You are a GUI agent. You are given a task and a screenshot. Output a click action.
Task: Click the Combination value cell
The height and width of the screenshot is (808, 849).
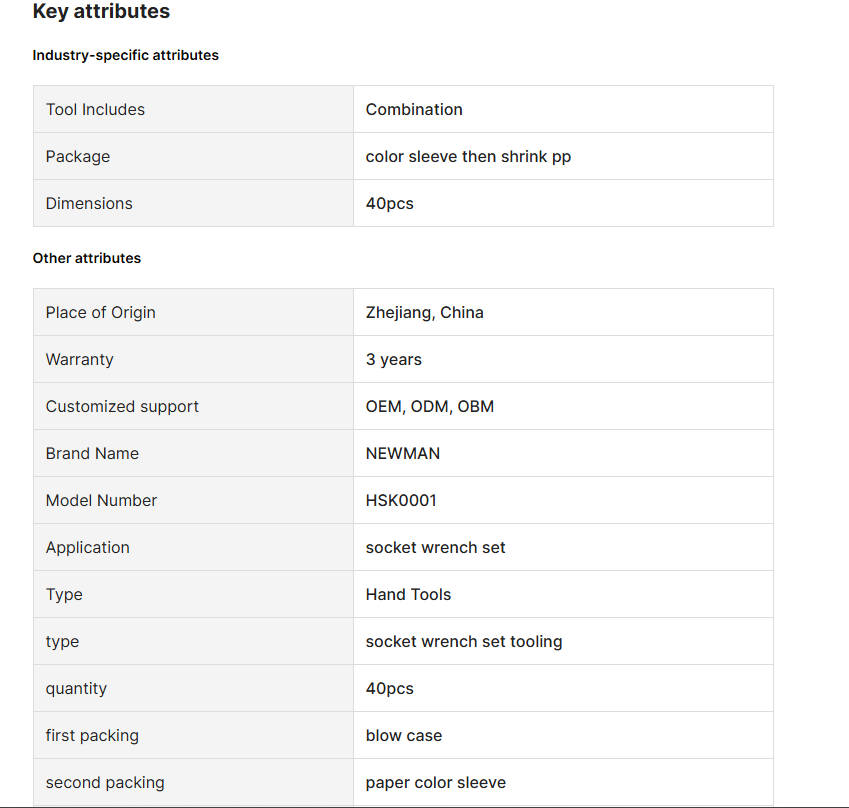(414, 110)
